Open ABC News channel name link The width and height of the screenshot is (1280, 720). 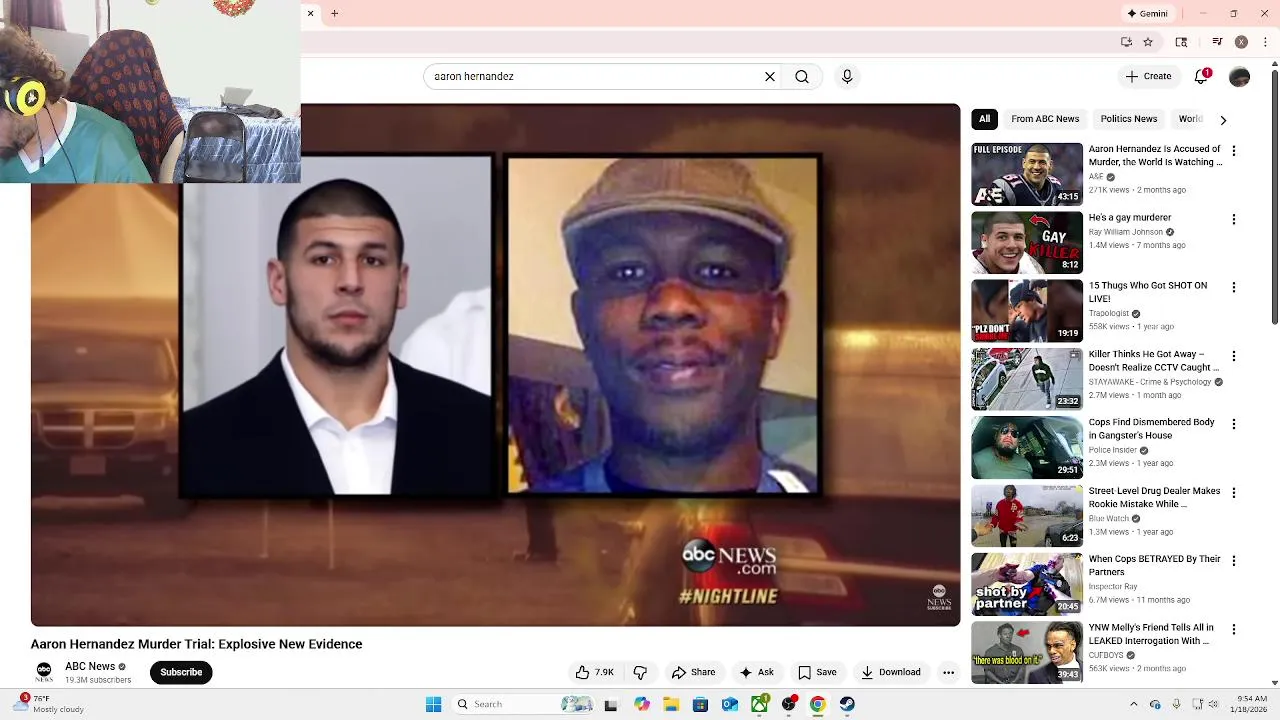tap(90, 666)
